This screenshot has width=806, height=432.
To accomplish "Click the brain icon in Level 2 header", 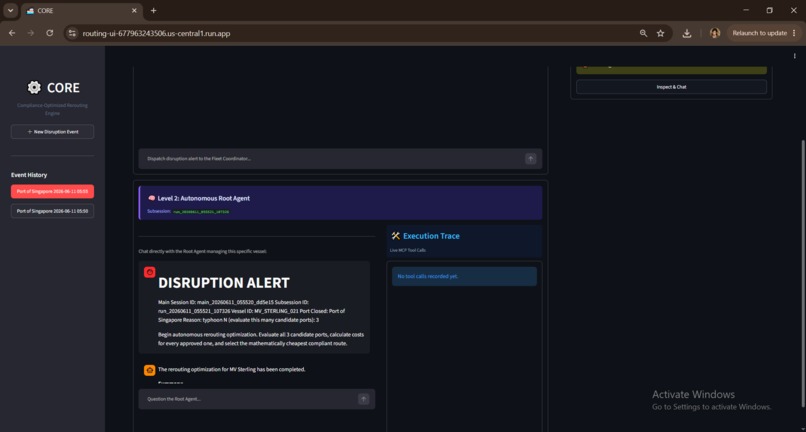I will tap(152, 198).
